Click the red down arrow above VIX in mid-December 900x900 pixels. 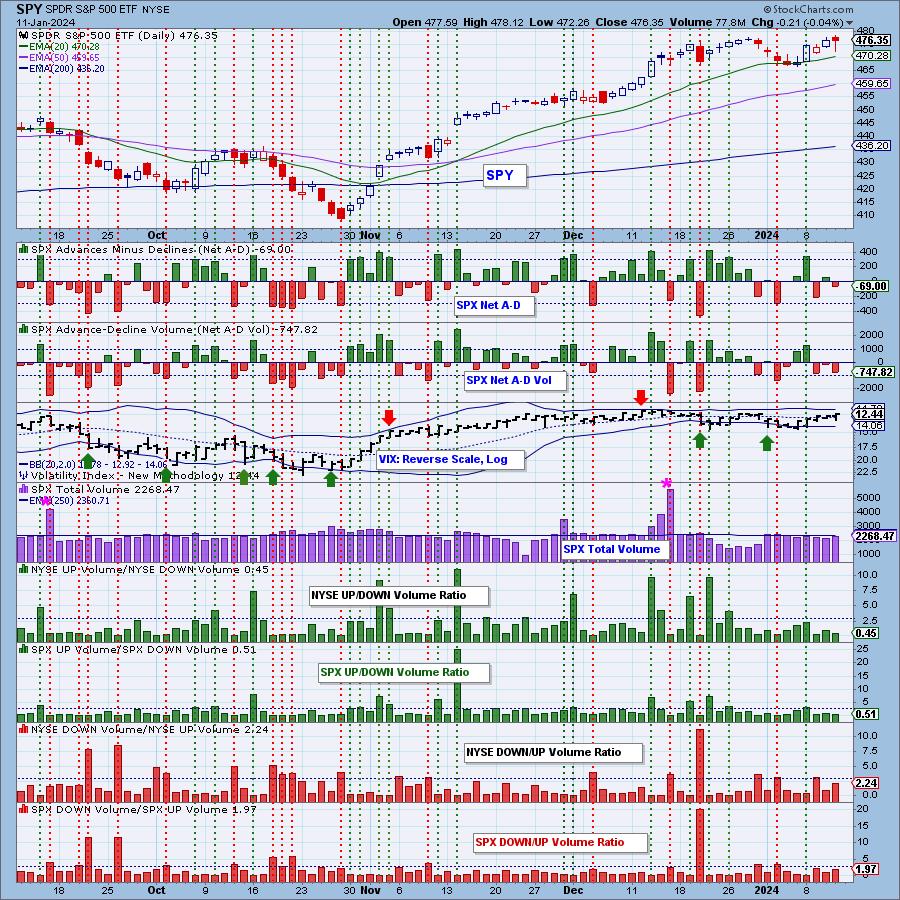tap(641, 397)
